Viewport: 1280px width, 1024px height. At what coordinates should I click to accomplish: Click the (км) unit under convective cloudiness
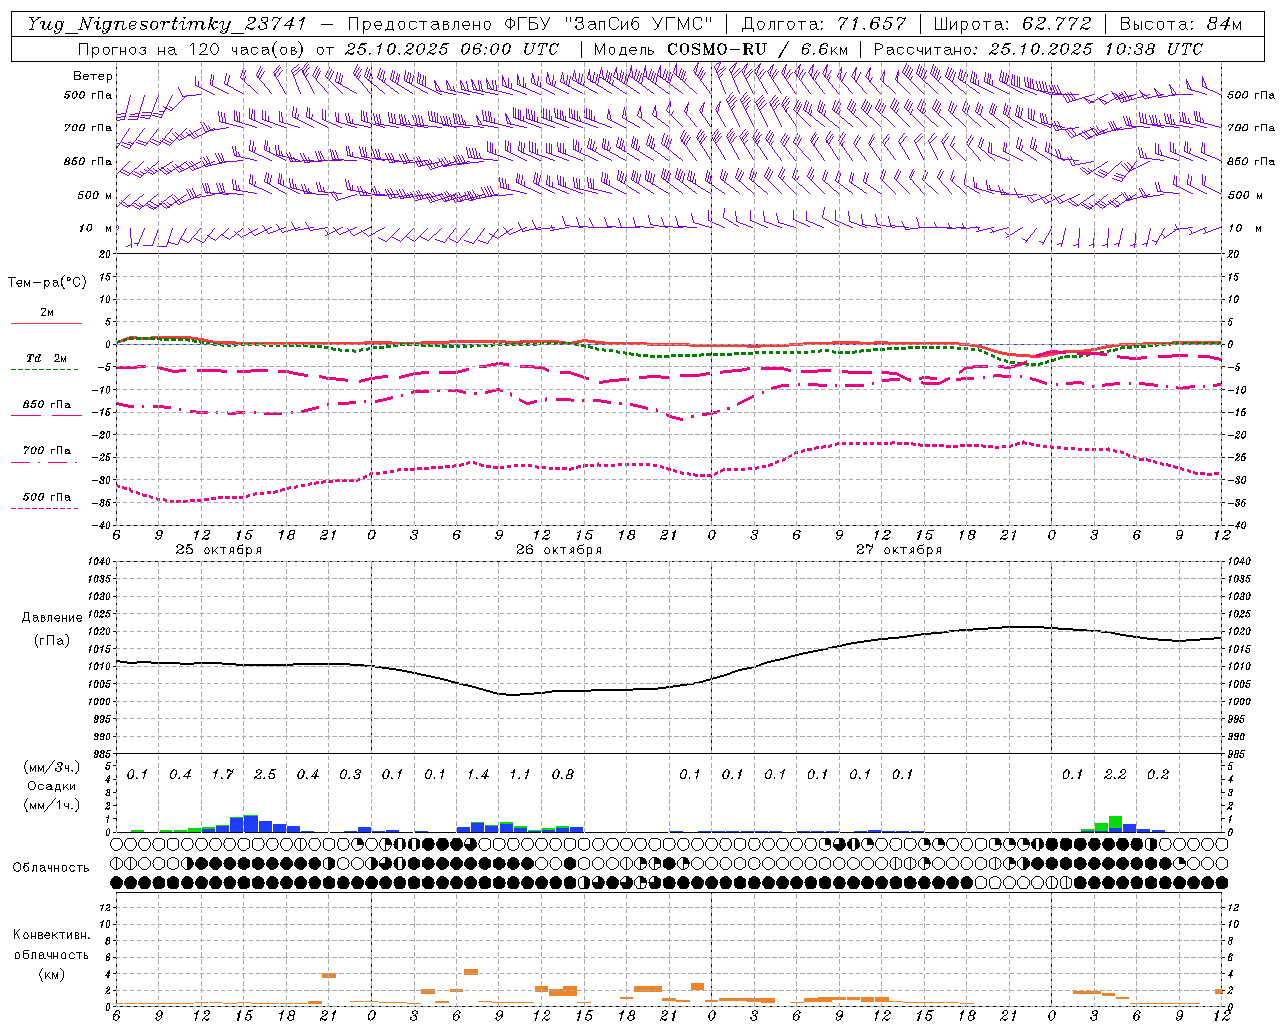point(51,974)
